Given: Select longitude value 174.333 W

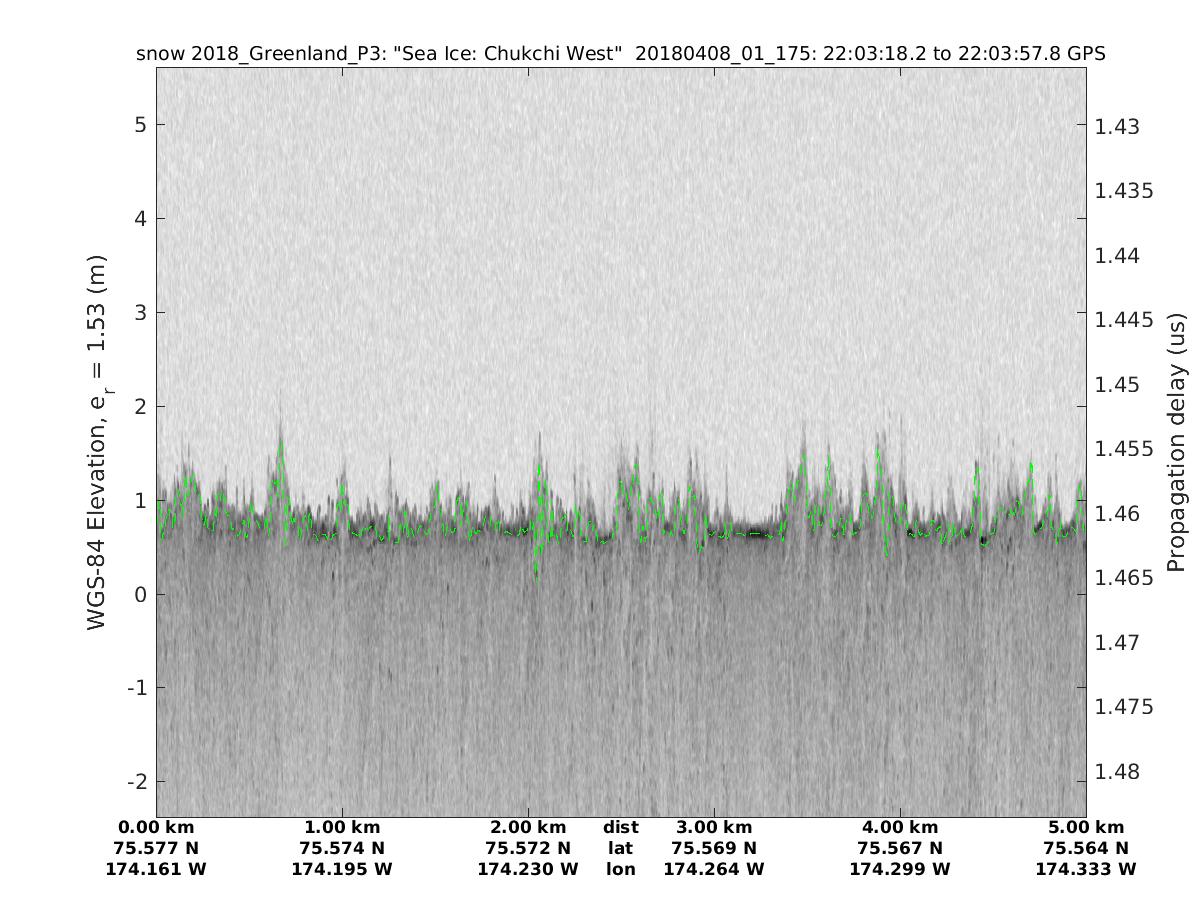Looking at the screenshot, I should pyautogui.click(x=1086, y=869).
